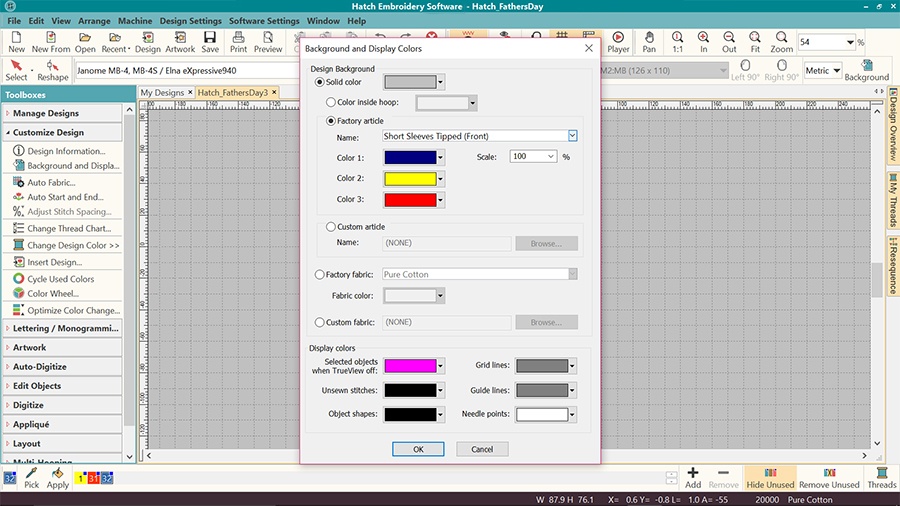Open the Print Preview tool

tap(268, 42)
